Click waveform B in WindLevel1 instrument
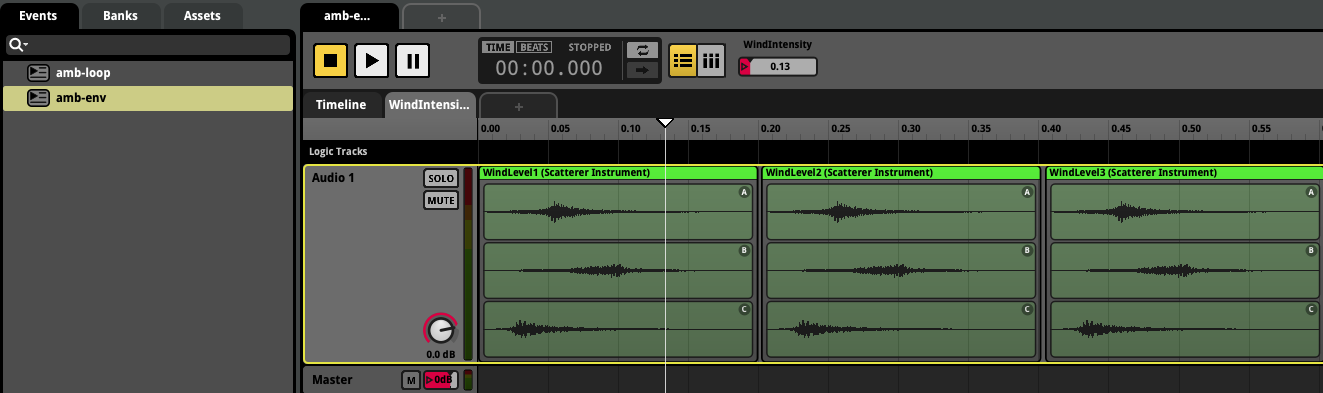Viewport: 1323px width, 393px height. [619, 270]
